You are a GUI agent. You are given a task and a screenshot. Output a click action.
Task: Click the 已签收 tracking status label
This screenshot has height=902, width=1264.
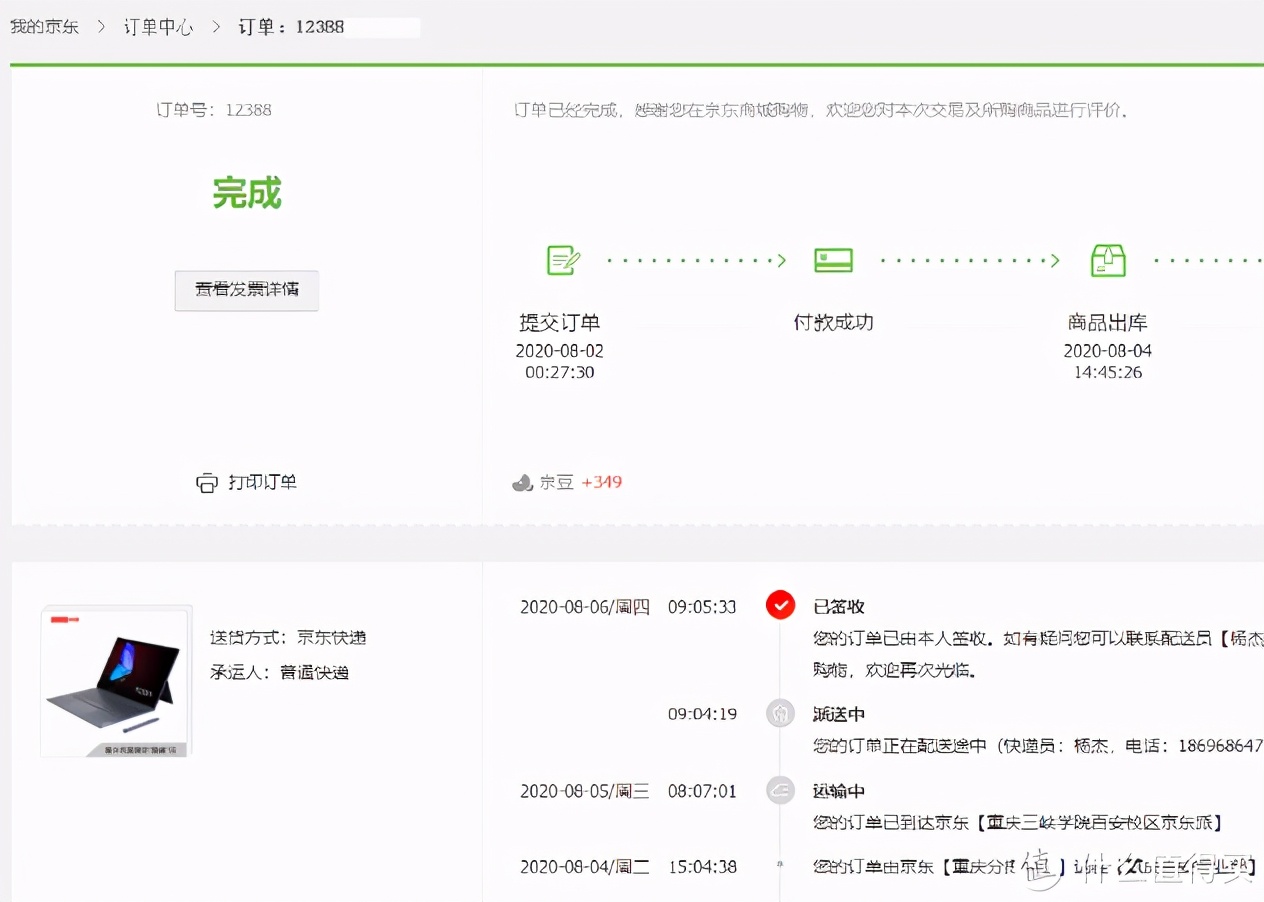pyautogui.click(x=838, y=607)
